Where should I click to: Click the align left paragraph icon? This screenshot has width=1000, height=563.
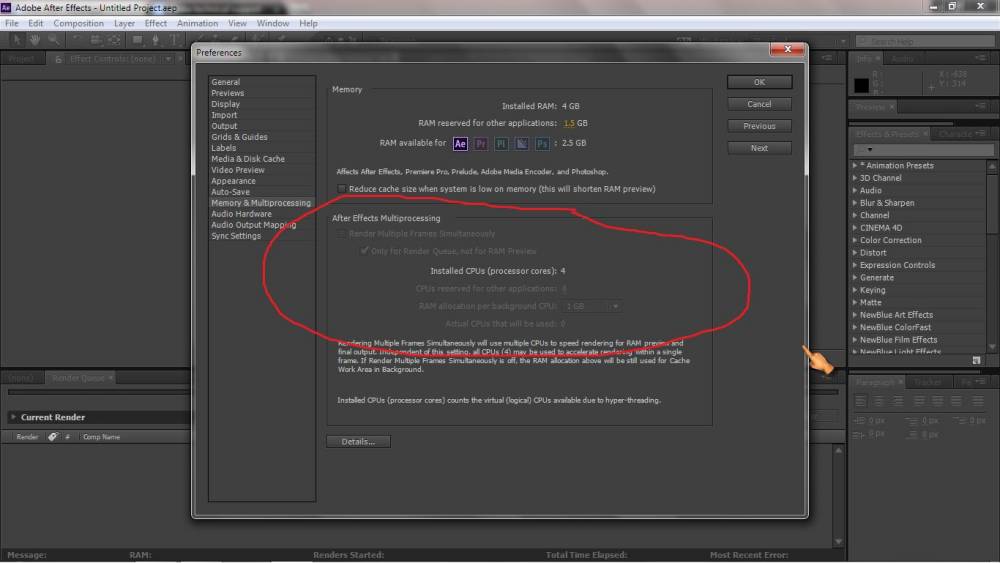(861, 401)
